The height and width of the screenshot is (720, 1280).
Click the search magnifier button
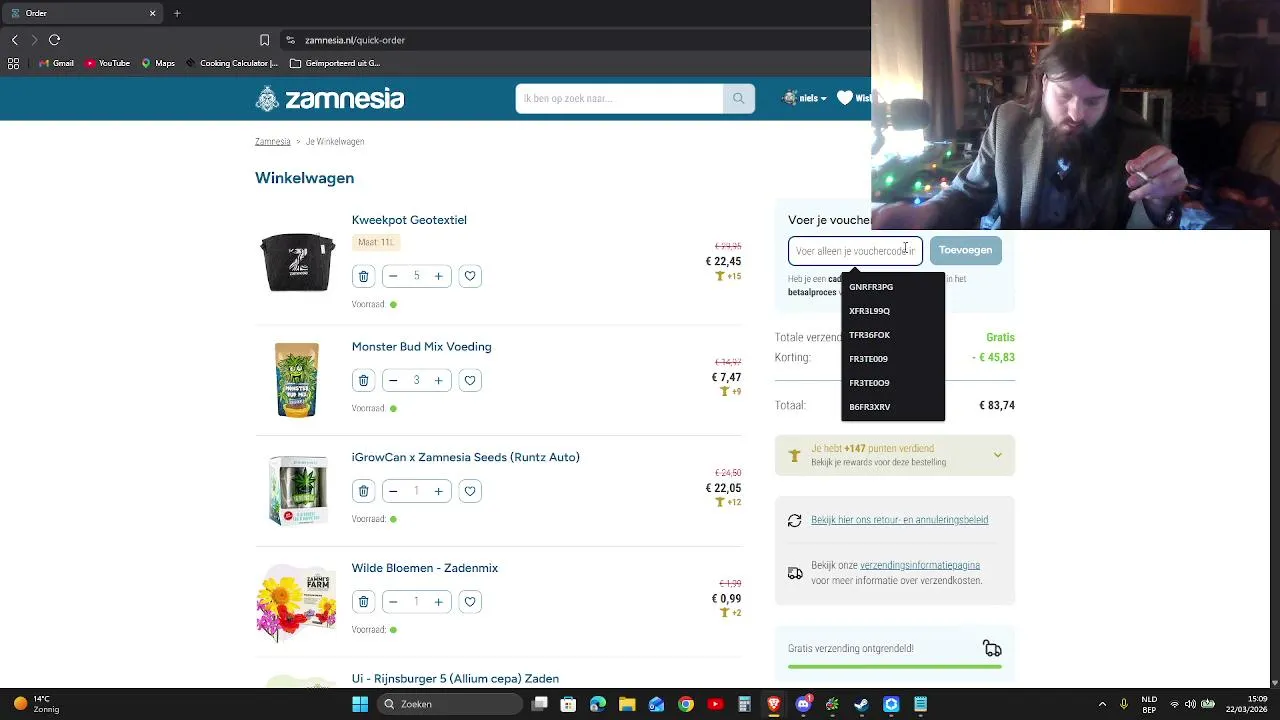pos(739,98)
